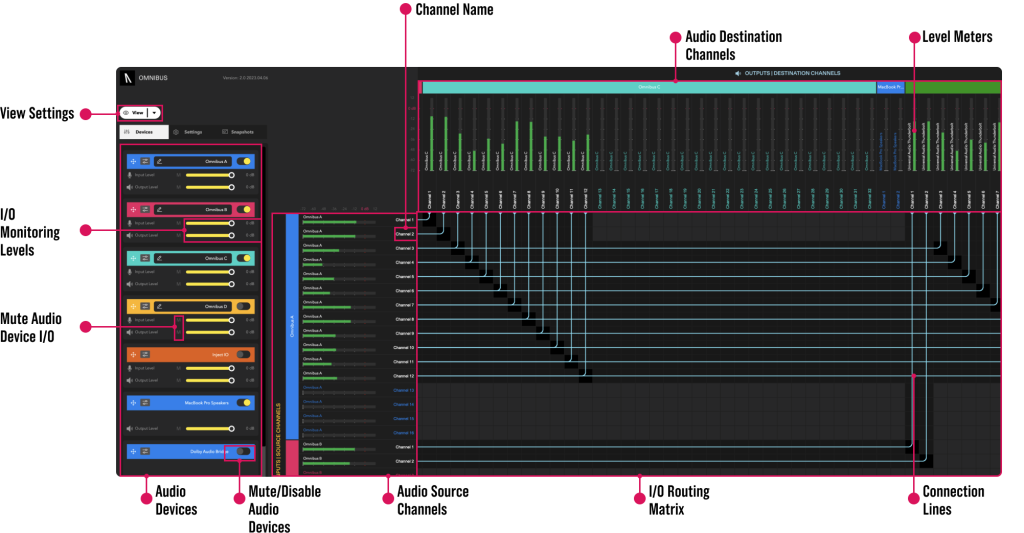Image resolution: width=1024 pixels, height=533 pixels.
Task: Enable the Omnibus D device toggle
Action: tap(244, 306)
